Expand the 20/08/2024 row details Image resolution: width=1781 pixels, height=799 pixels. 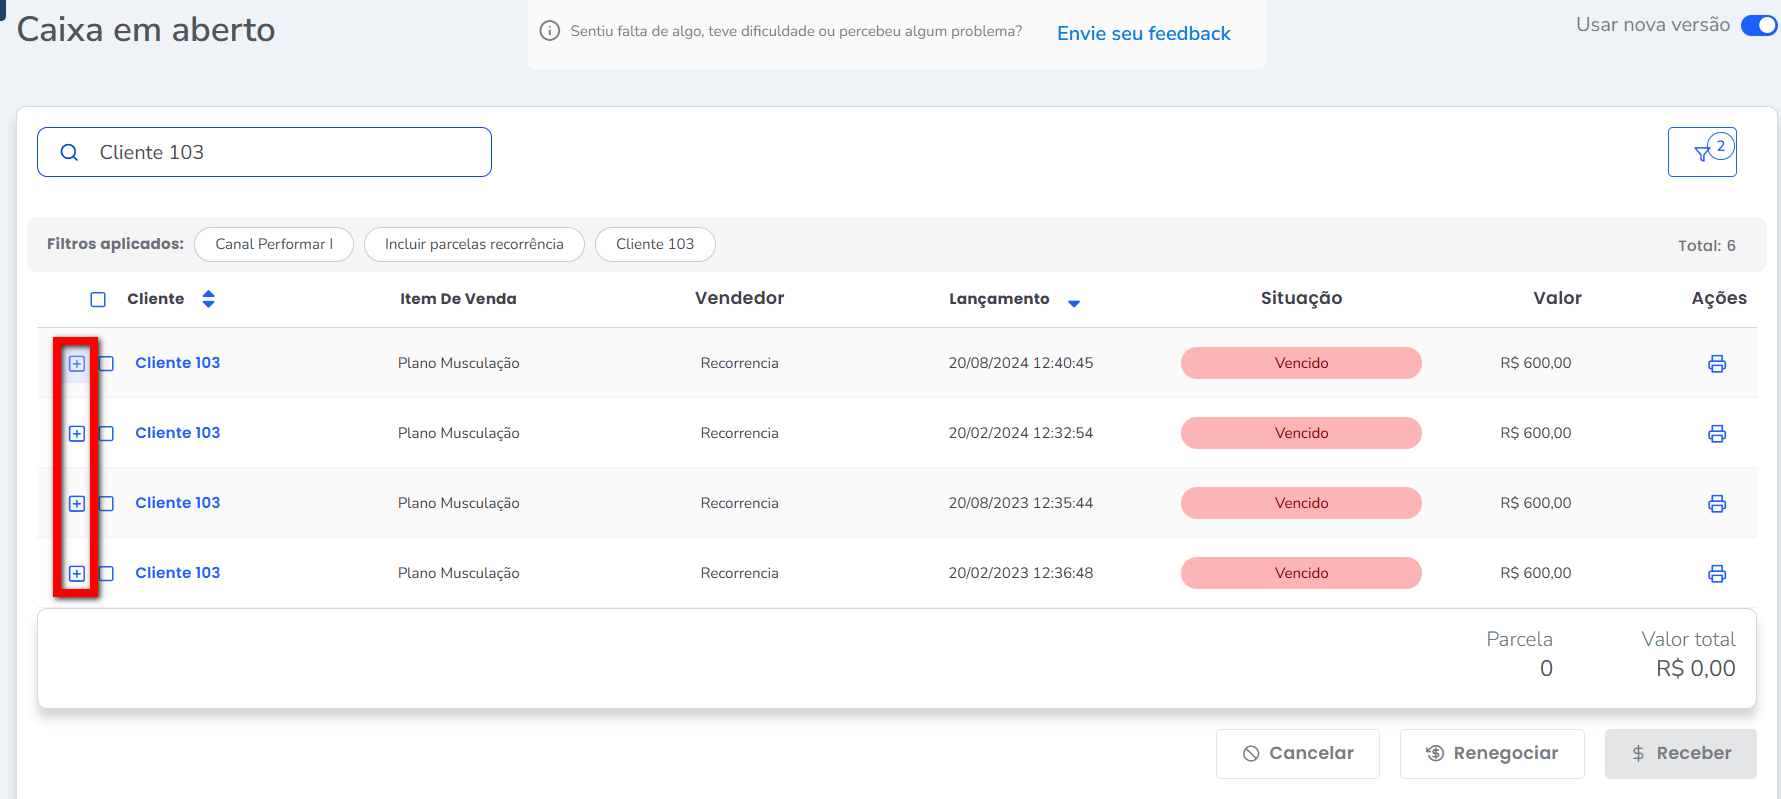click(77, 364)
